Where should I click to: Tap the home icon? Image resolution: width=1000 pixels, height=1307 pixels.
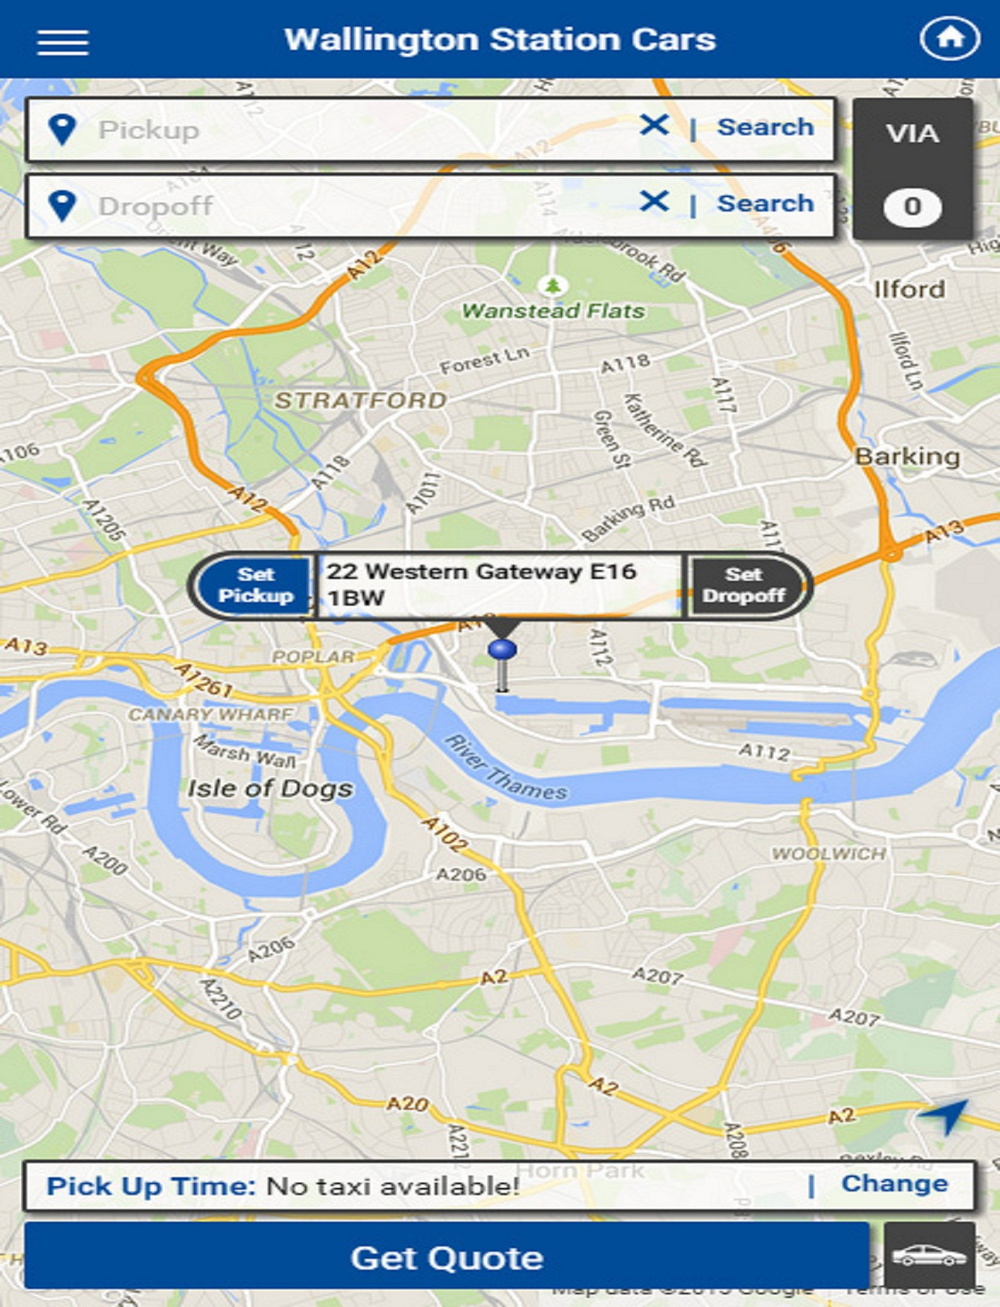[x=948, y=39]
